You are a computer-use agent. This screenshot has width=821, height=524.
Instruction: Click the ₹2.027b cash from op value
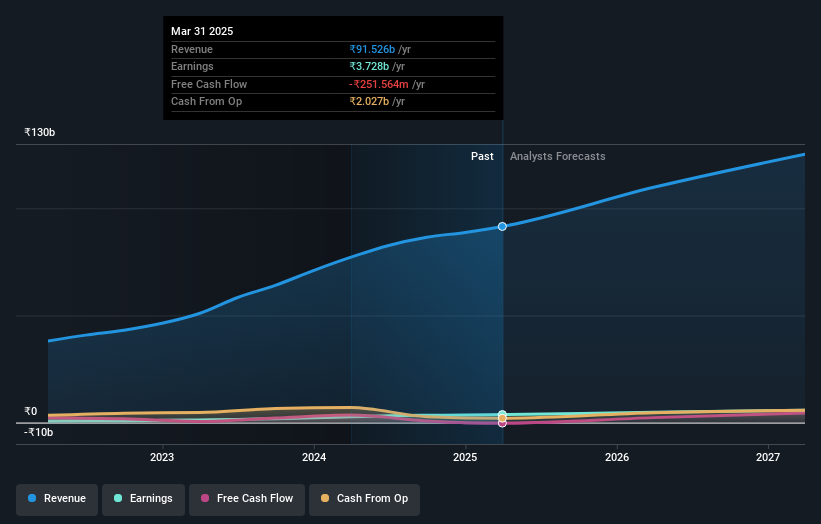(x=369, y=102)
